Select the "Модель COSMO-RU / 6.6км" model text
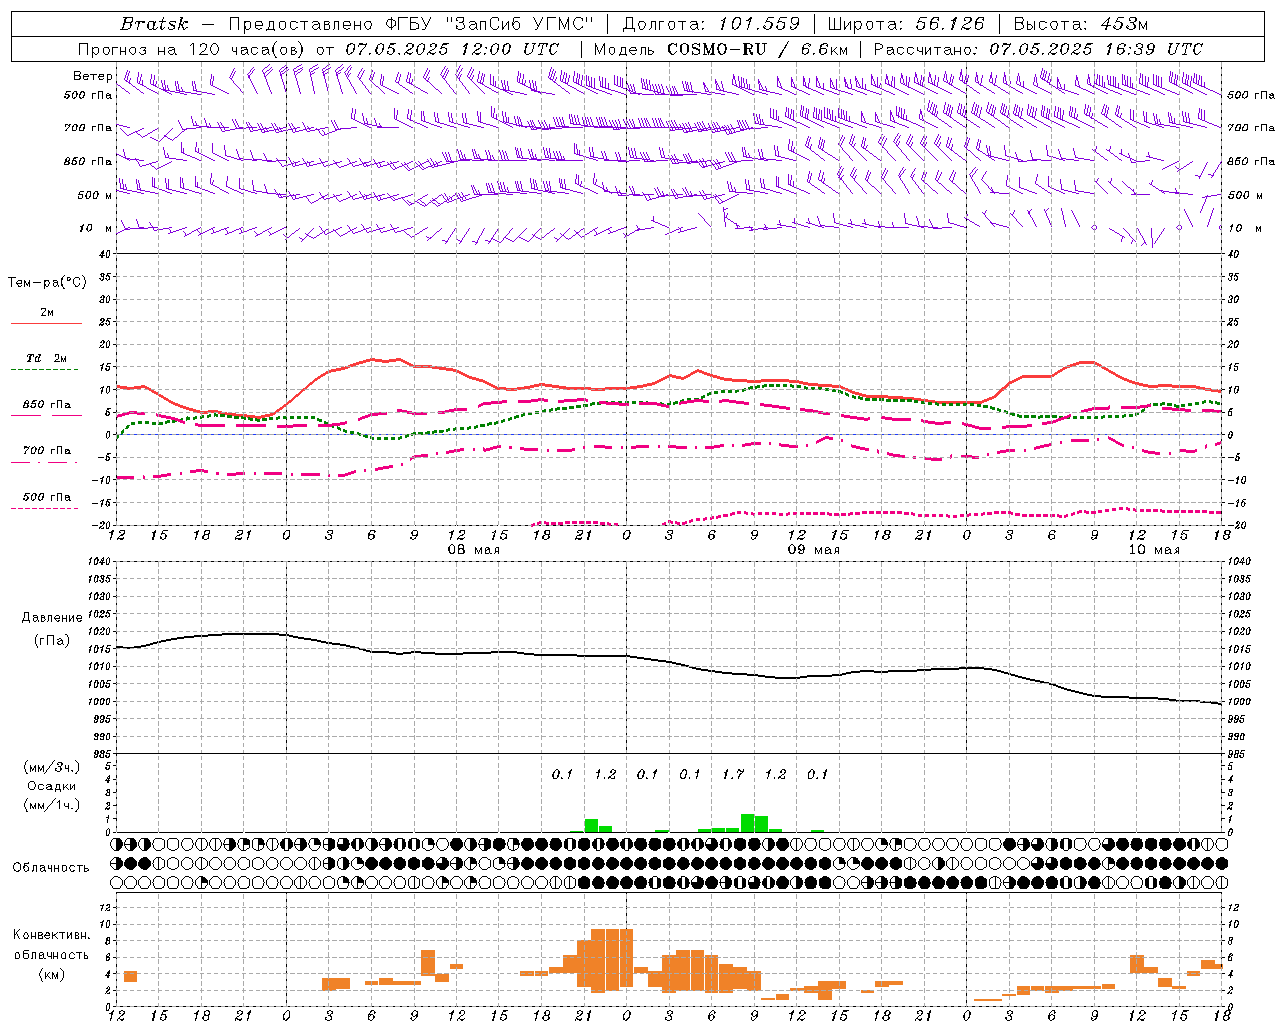 (x=721, y=49)
